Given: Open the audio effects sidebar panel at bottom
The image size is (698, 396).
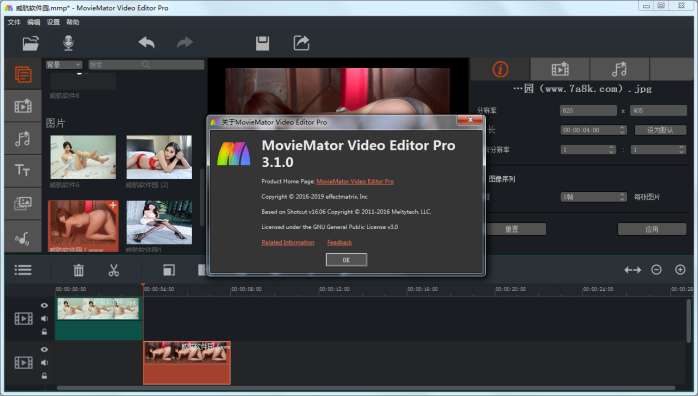Looking at the screenshot, I should (x=23, y=237).
